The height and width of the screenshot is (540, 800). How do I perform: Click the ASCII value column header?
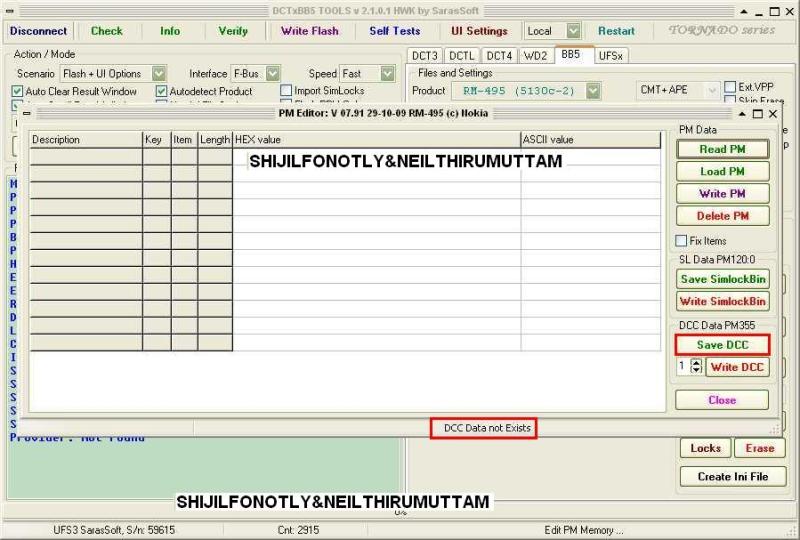point(590,140)
